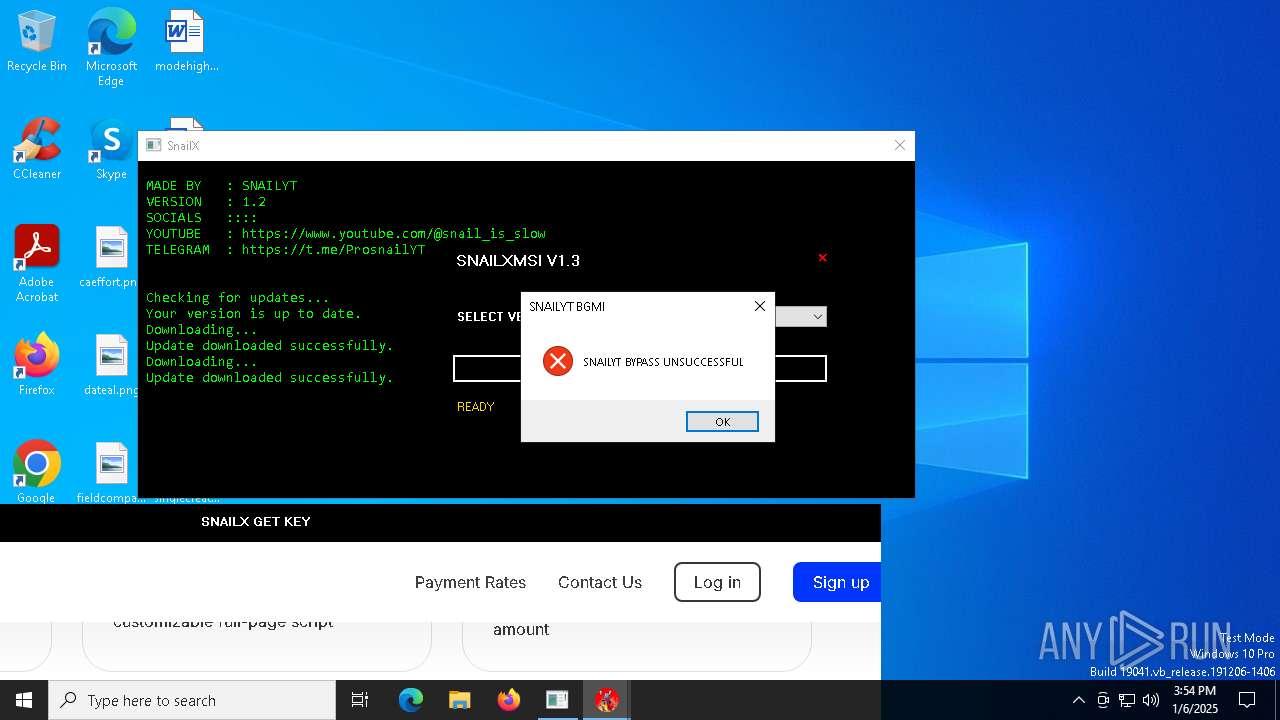Click the network tray icon
Viewport: 1280px width, 720px height.
[1127, 700]
